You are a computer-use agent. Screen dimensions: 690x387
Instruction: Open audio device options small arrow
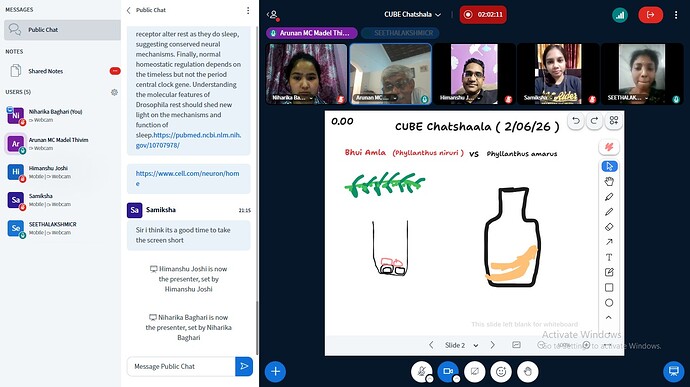click(x=429, y=379)
